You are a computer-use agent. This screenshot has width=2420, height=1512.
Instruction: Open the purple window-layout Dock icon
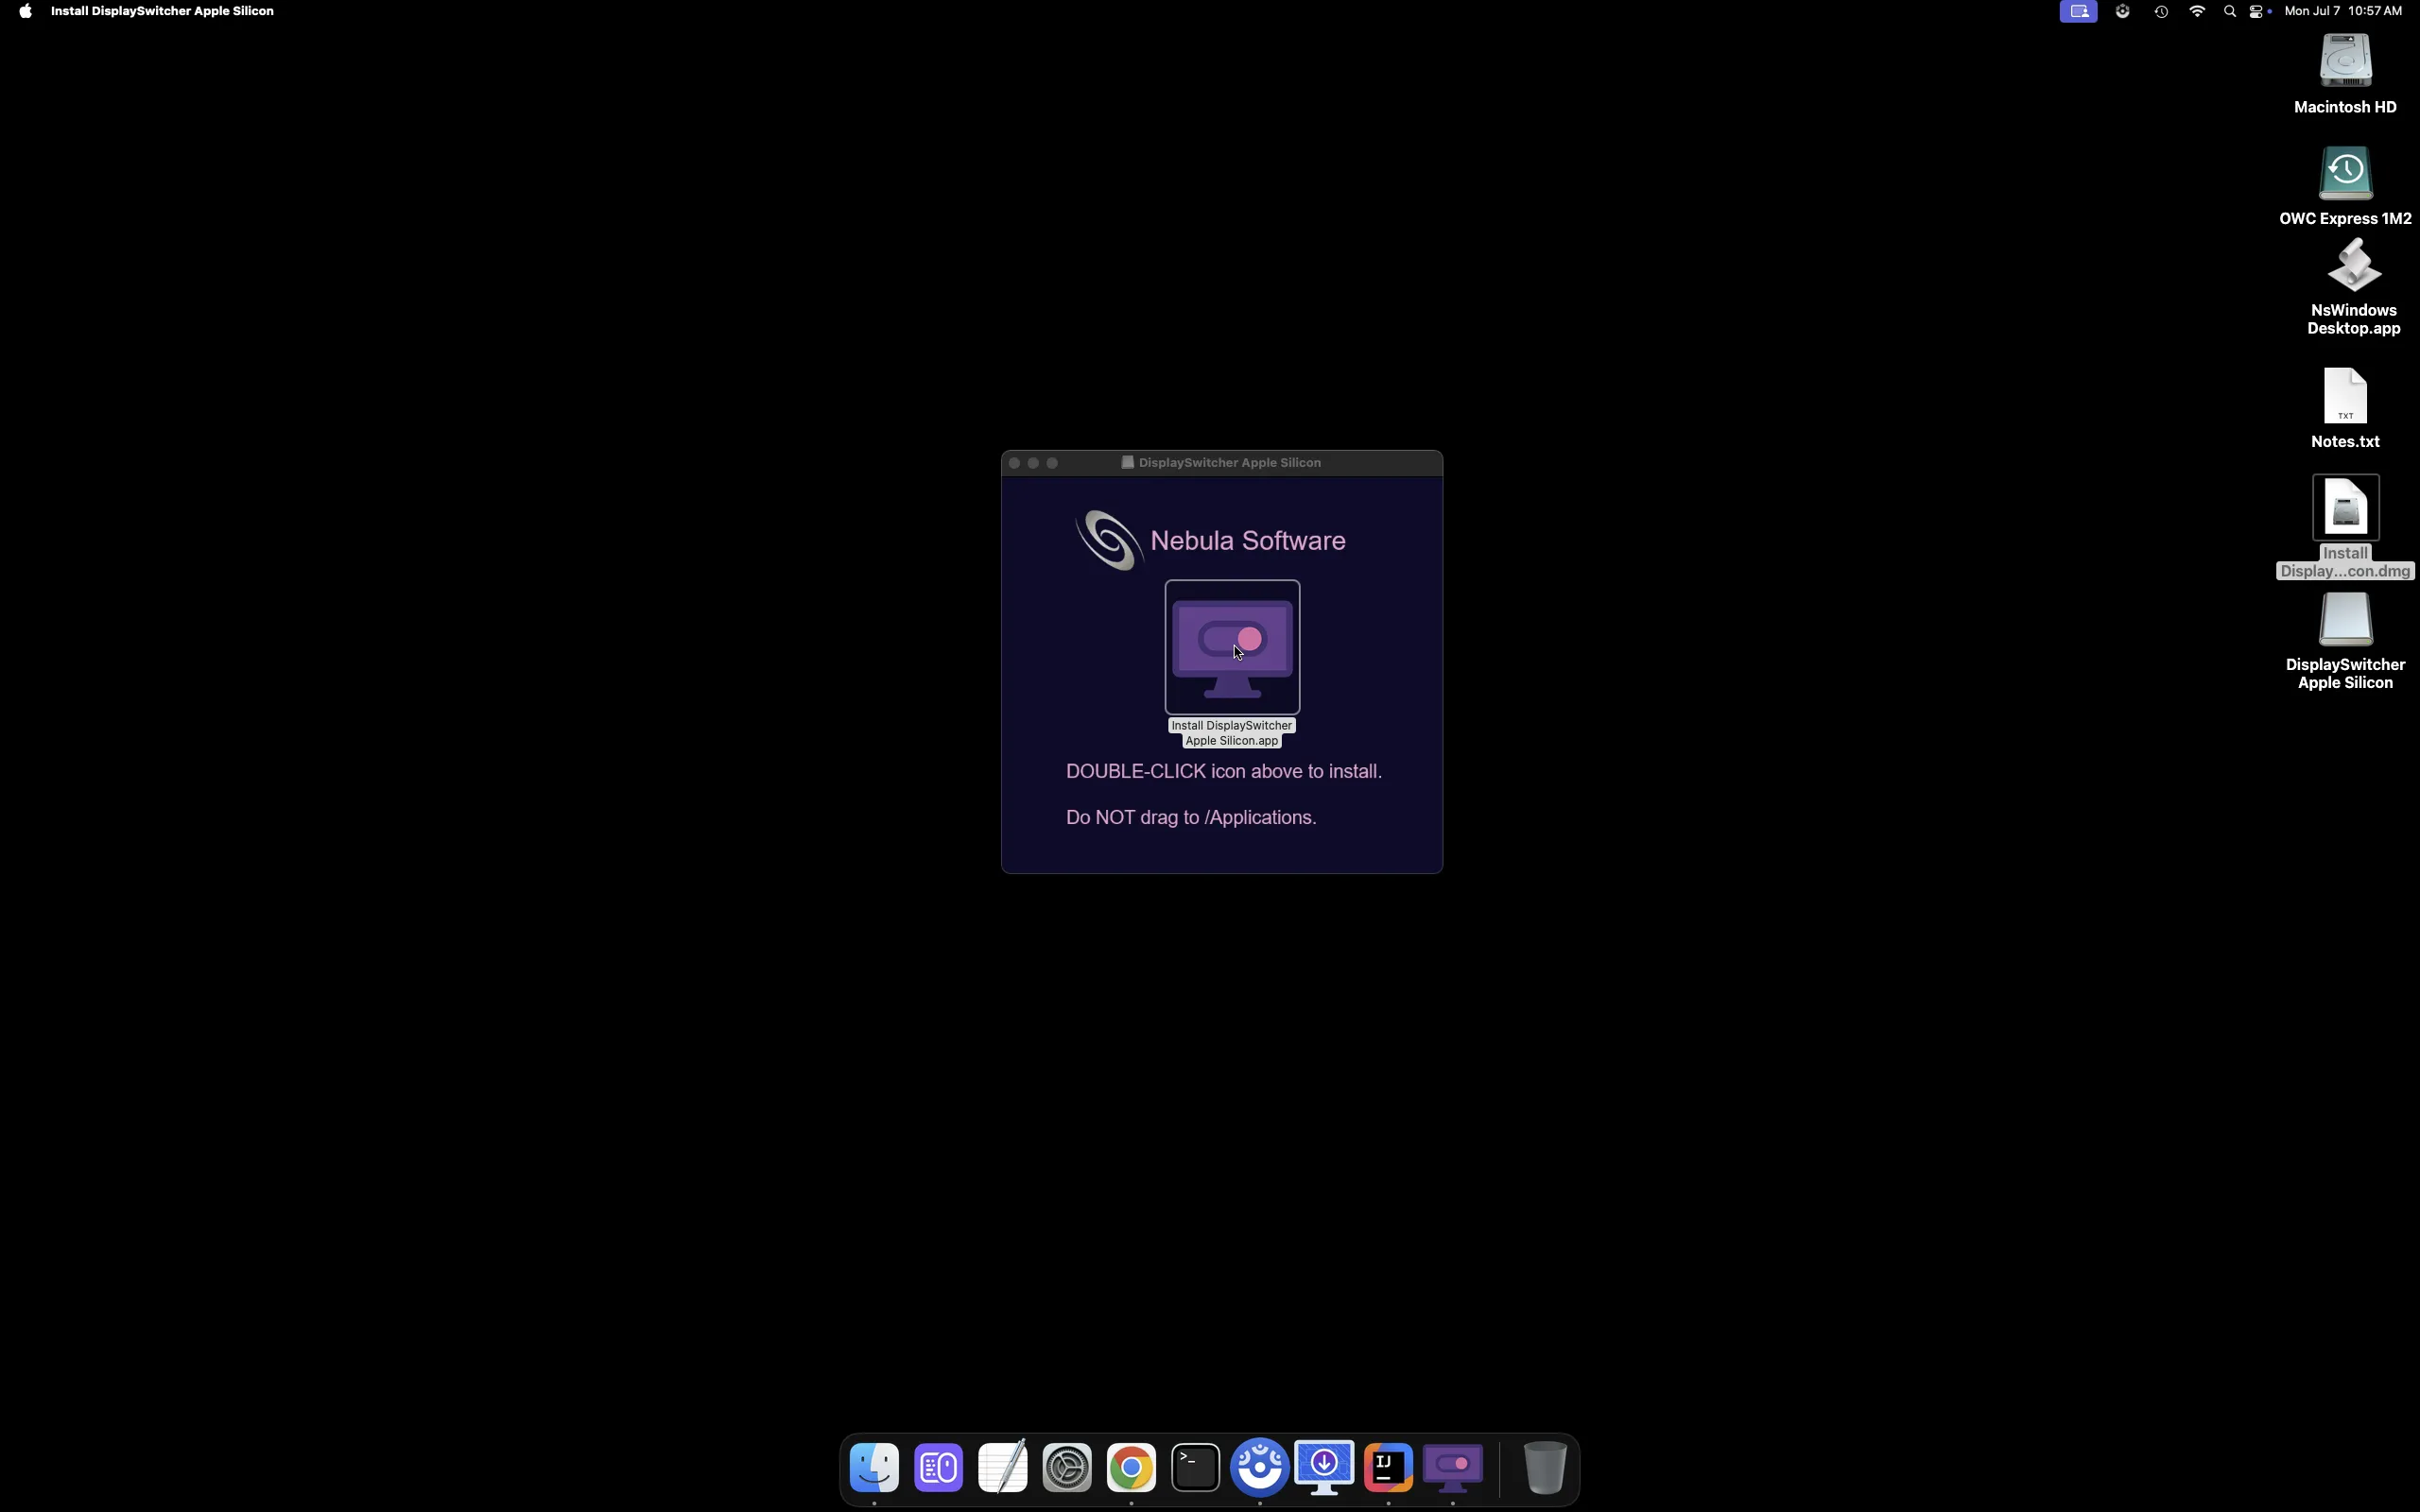click(x=939, y=1468)
